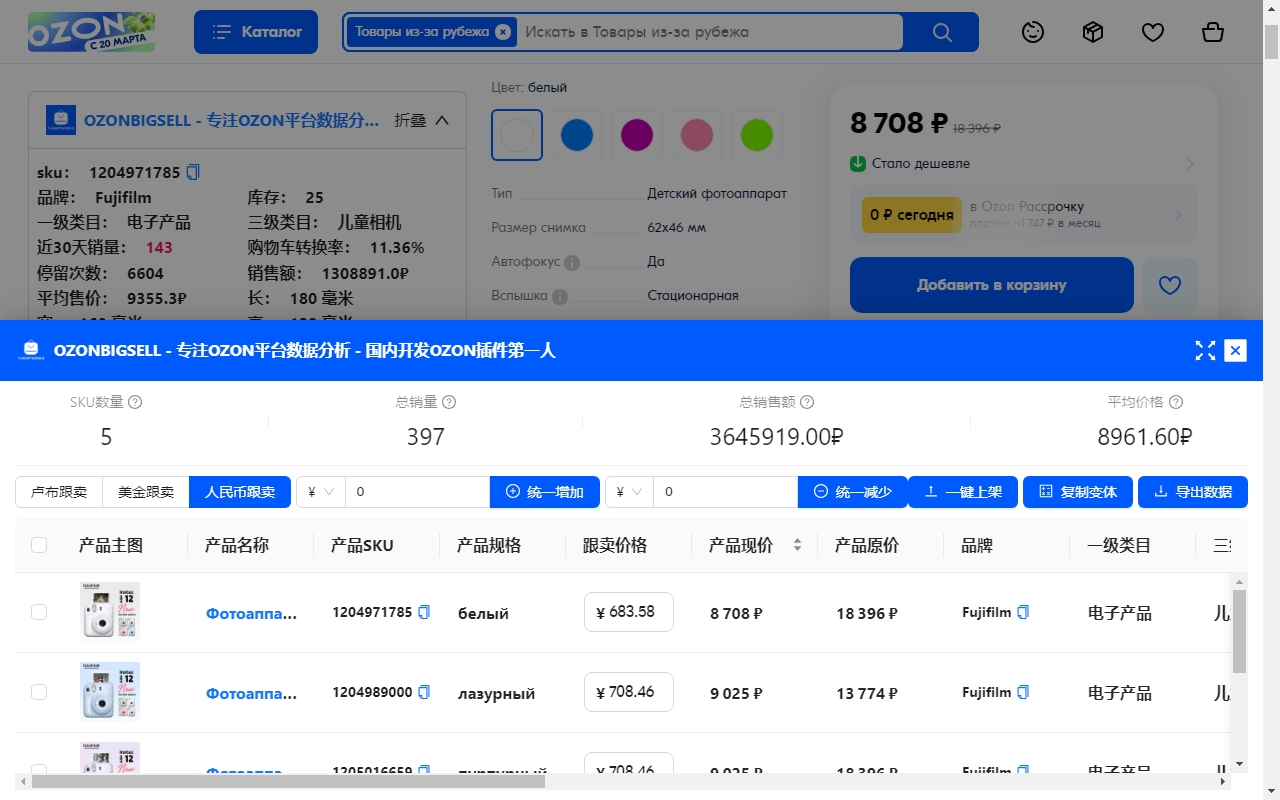Focus the decrease amount input field
Viewport: 1280px width, 800px height.
(726, 492)
